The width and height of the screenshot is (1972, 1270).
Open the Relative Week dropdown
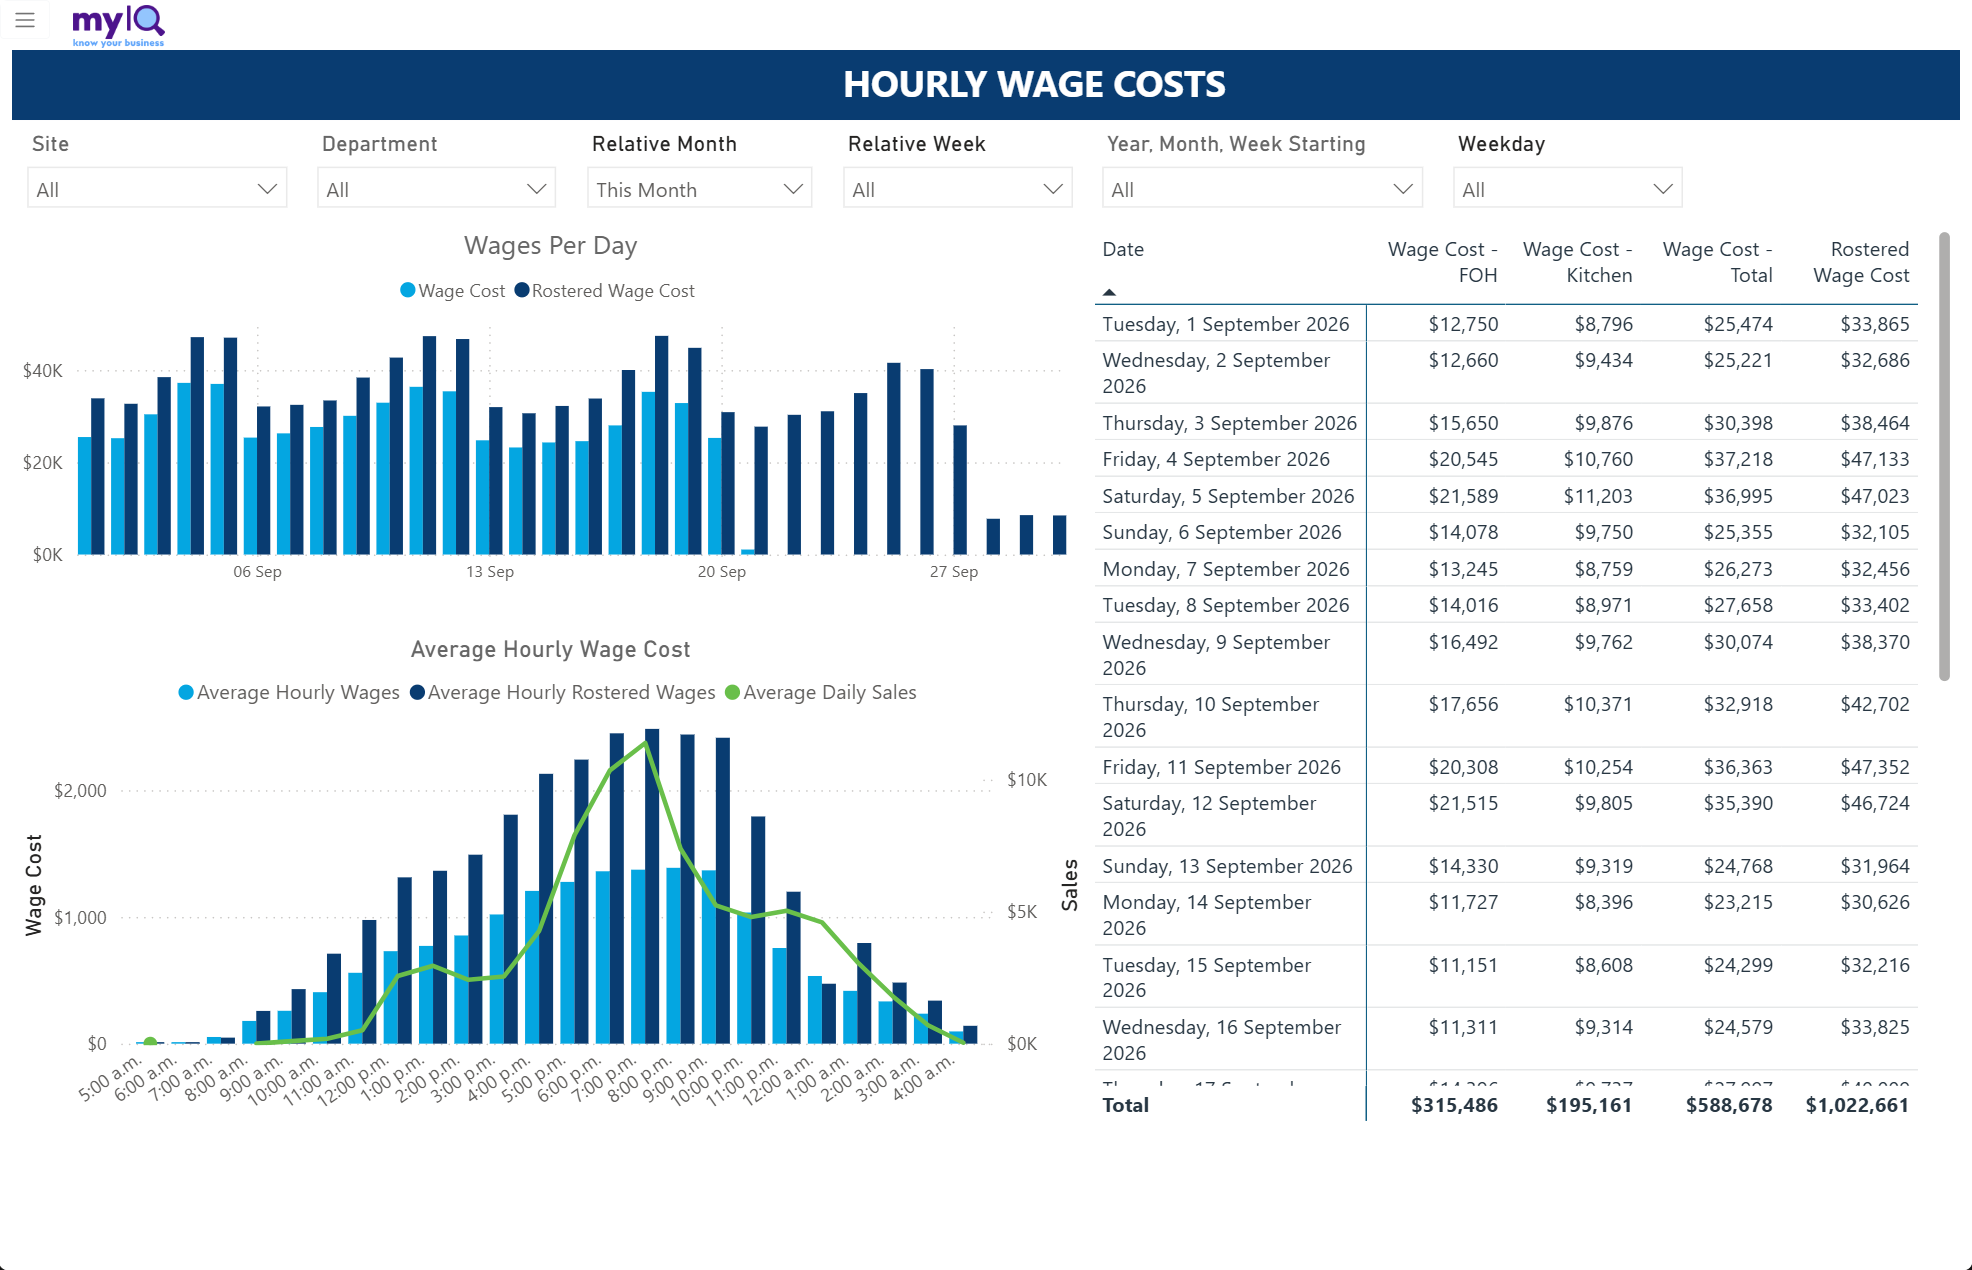[x=958, y=189]
